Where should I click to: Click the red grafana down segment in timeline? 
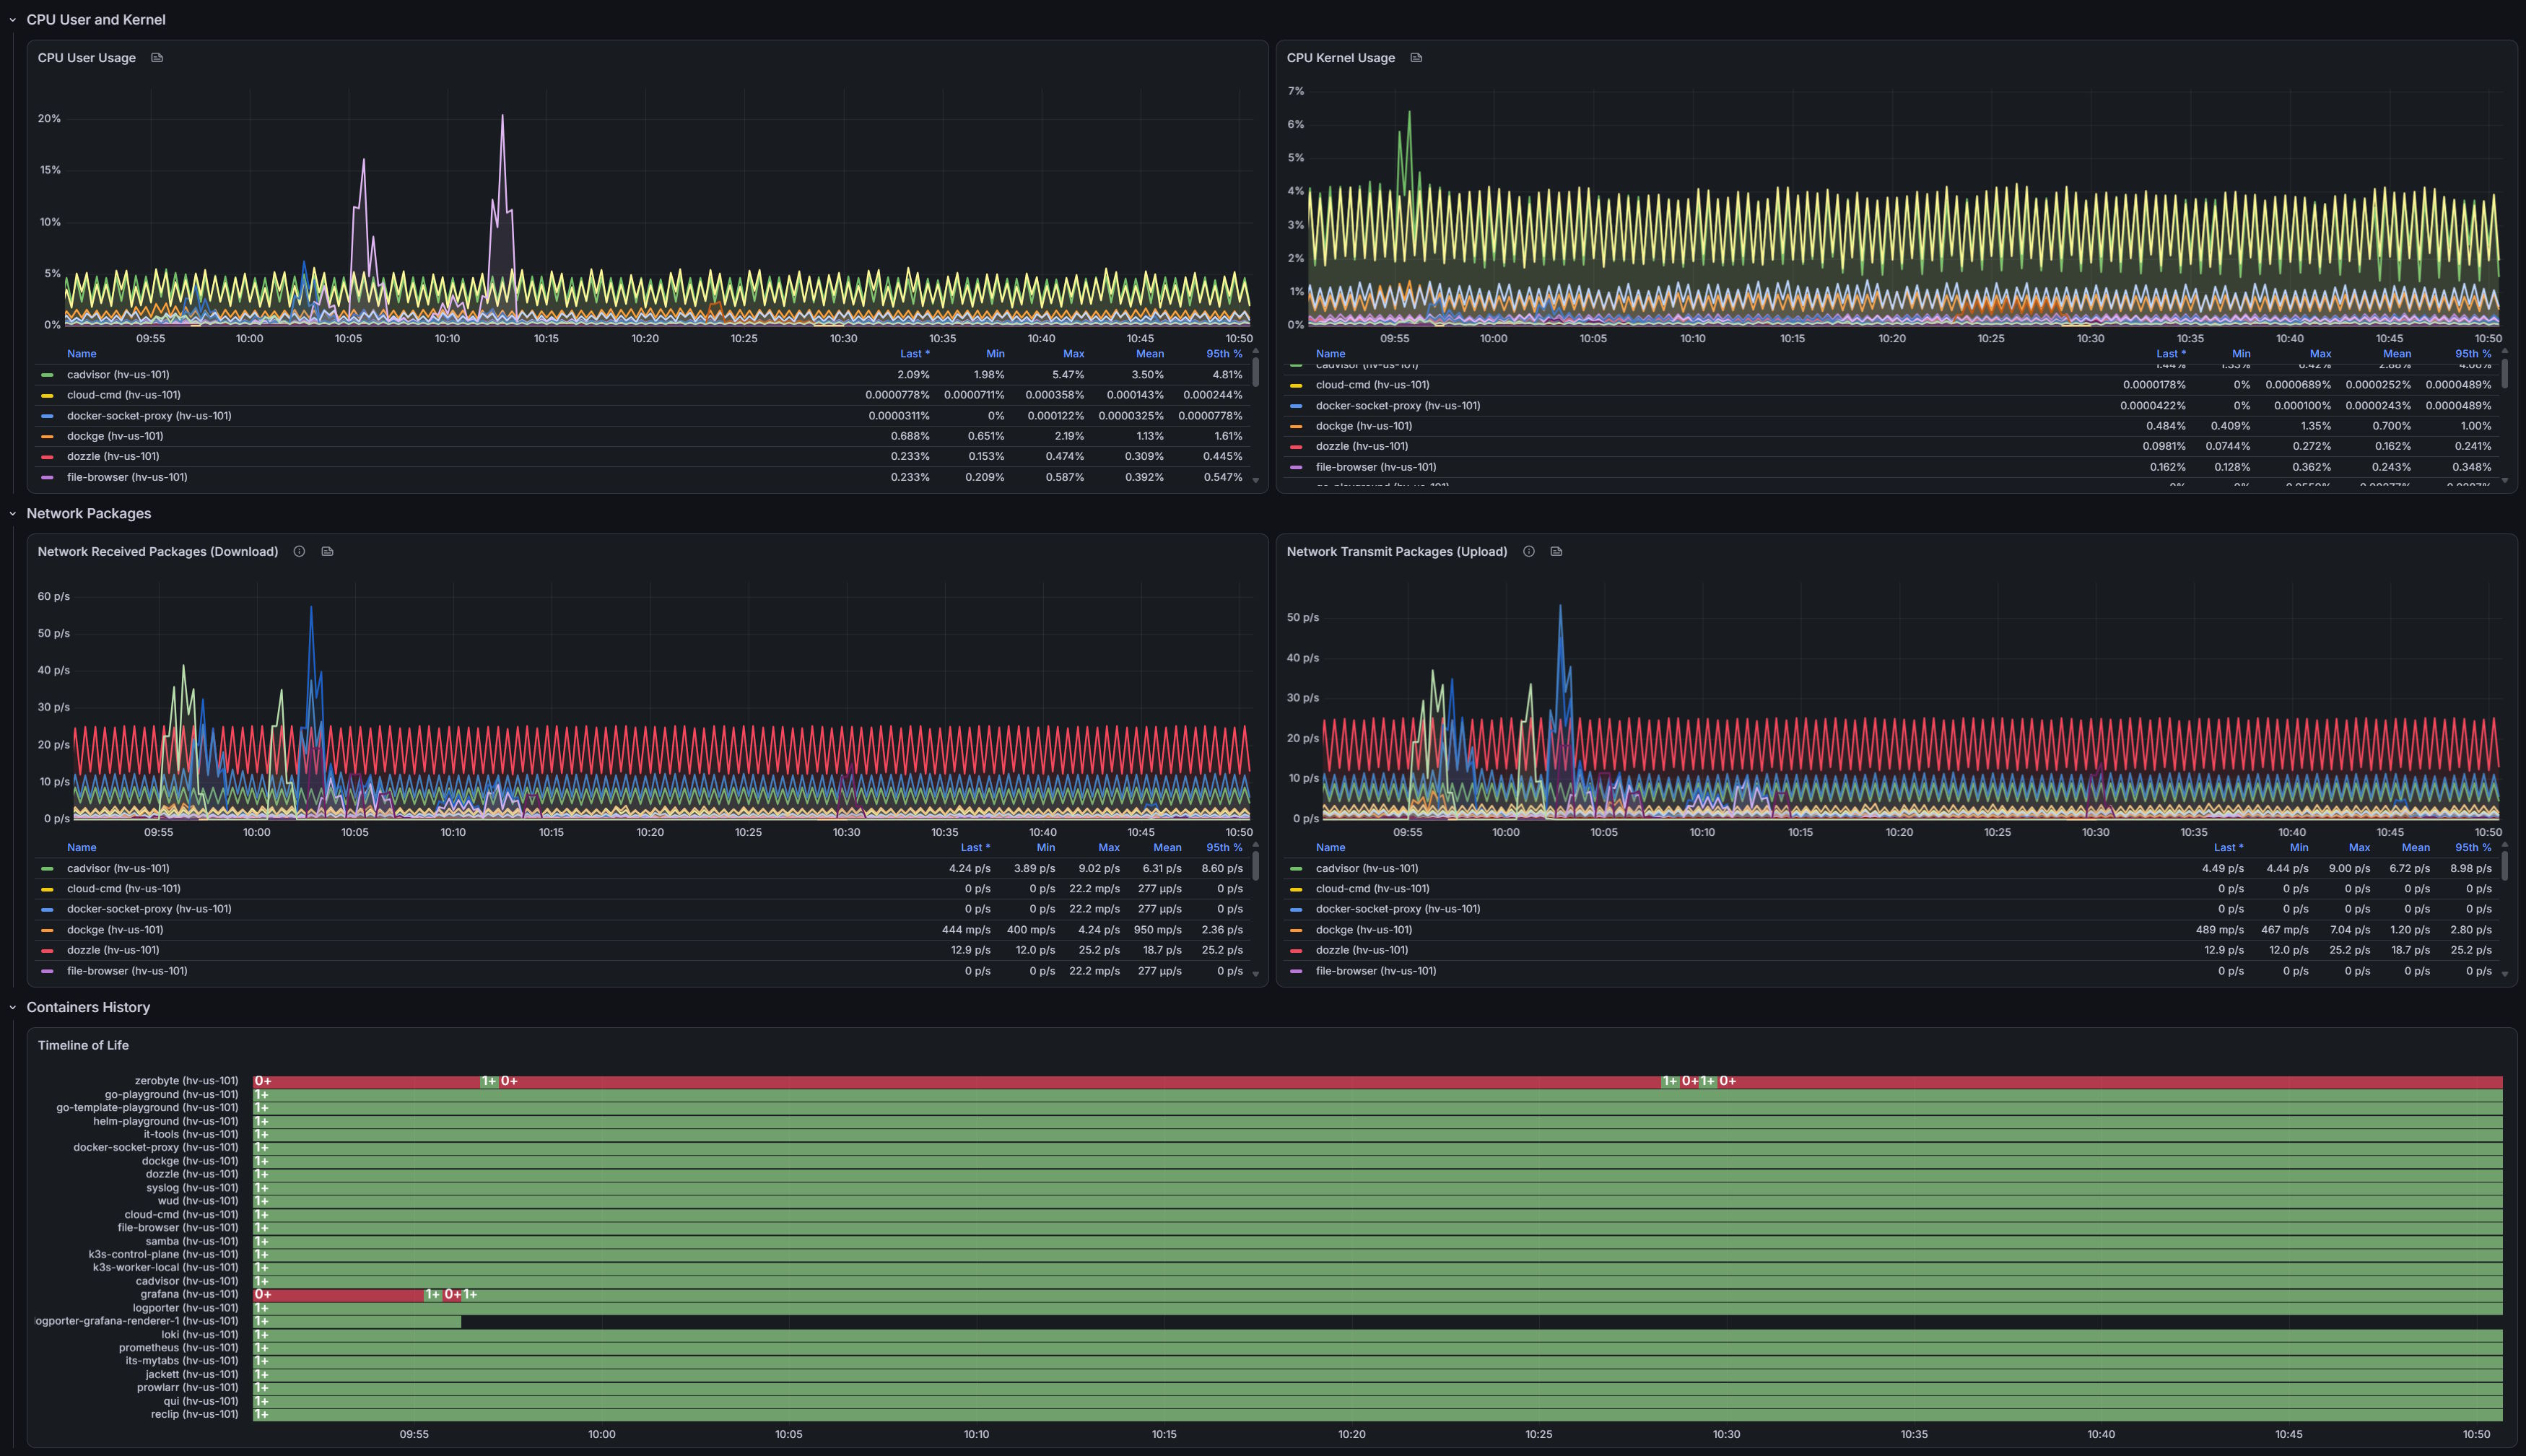pyautogui.click(x=338, y=1295)
